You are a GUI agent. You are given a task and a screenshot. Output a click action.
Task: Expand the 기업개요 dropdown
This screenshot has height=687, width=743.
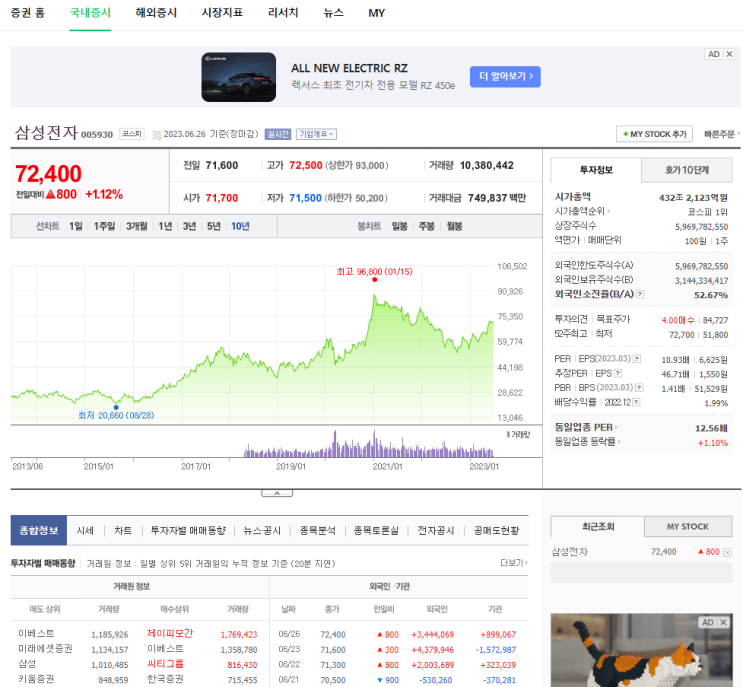point(316,135)
